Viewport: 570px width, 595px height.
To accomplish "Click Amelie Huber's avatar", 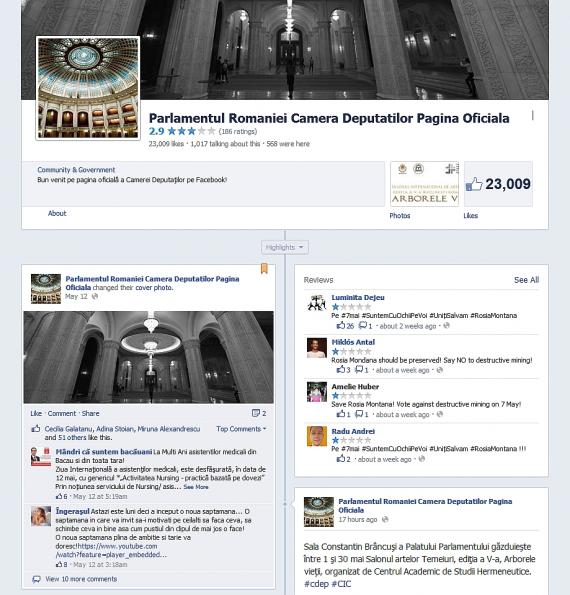I will [317, 392].
